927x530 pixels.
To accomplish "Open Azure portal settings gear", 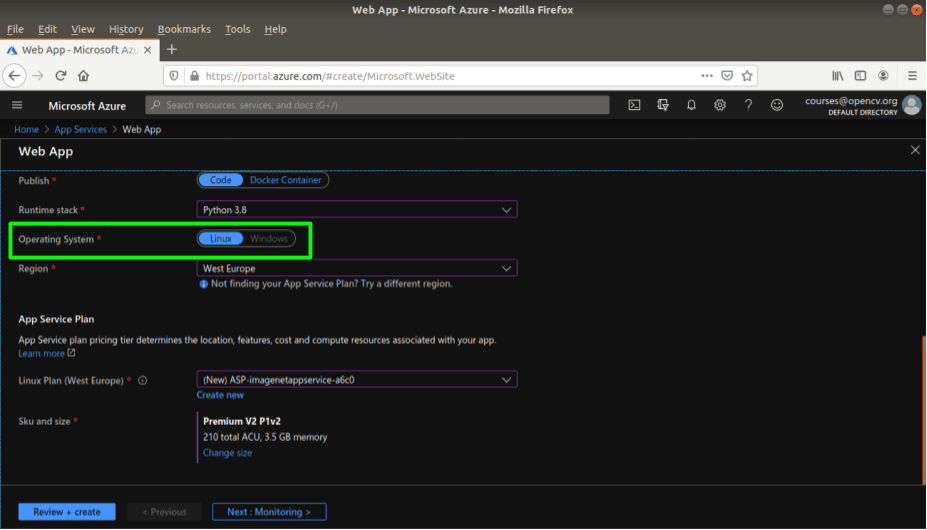I will 719,105.
